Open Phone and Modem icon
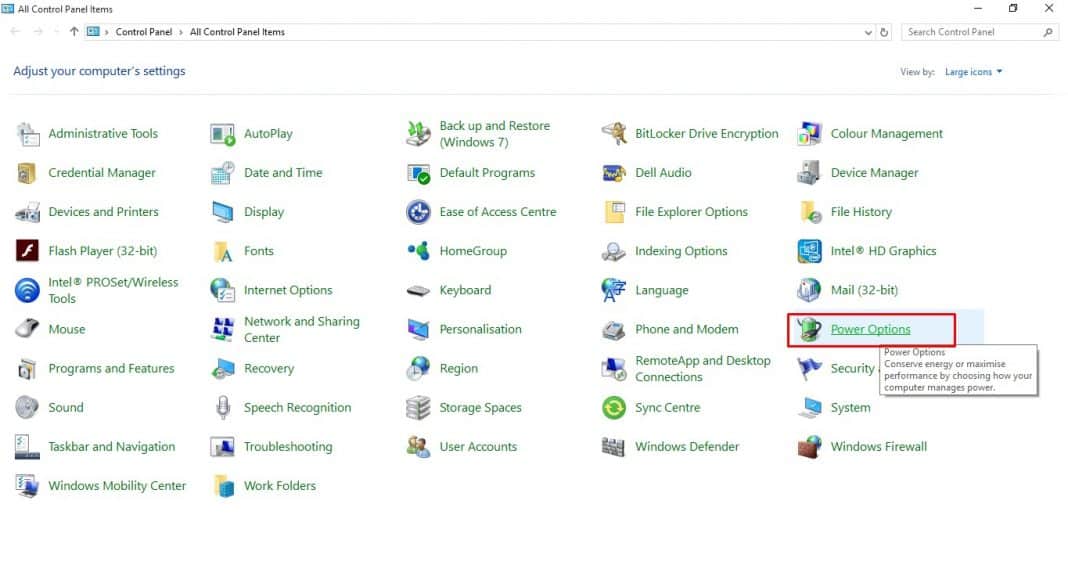This screenshot has height=569, width=1068. point(614,330)
